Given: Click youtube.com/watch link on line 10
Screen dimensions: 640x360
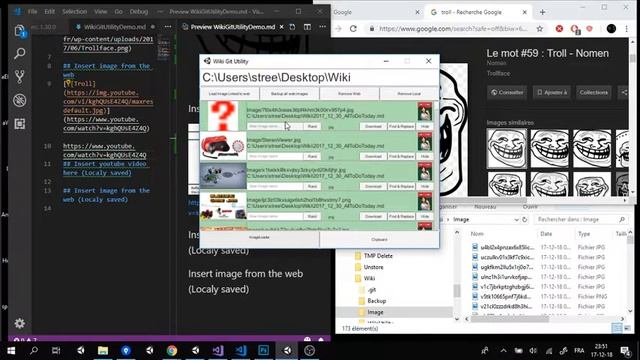Looking at the screenshot, I should 104,150.
